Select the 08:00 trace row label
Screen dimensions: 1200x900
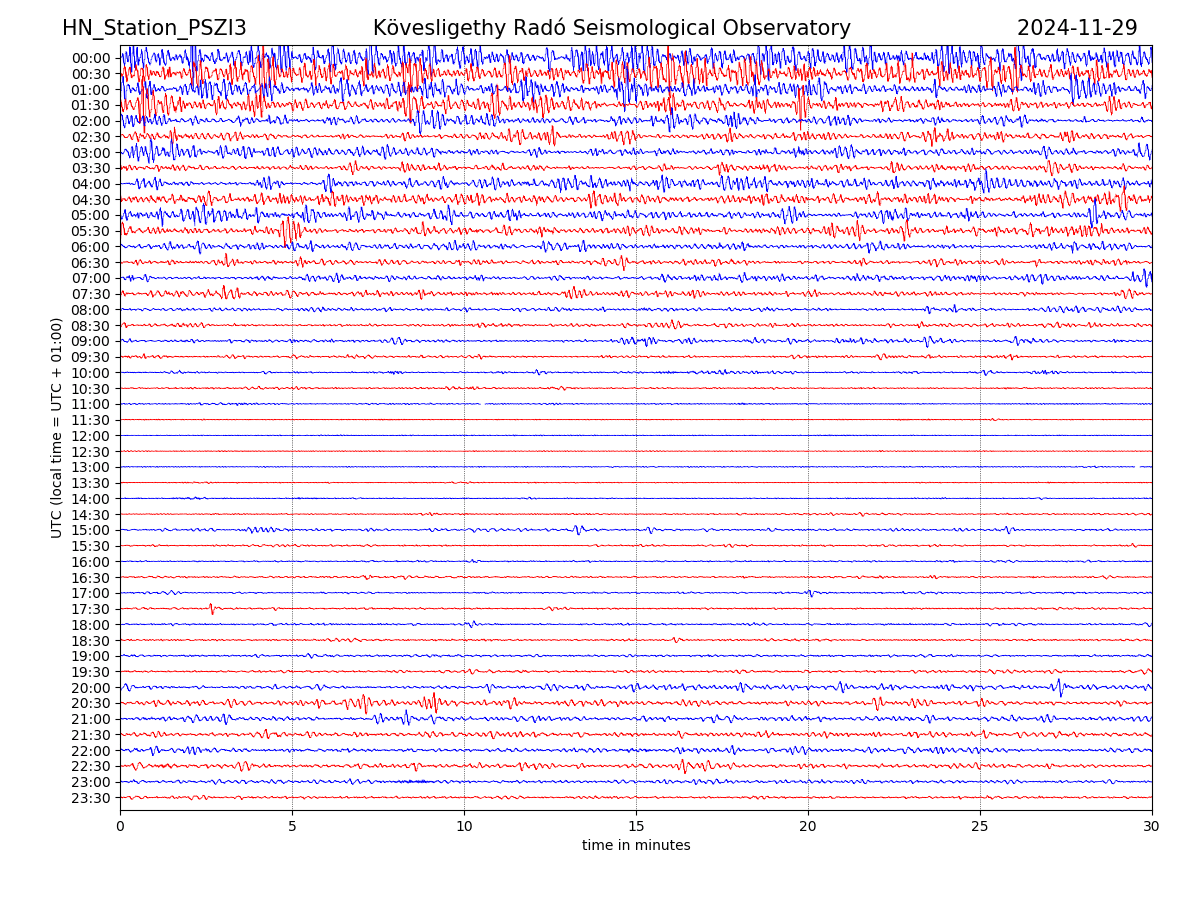[x=90, y=310]
